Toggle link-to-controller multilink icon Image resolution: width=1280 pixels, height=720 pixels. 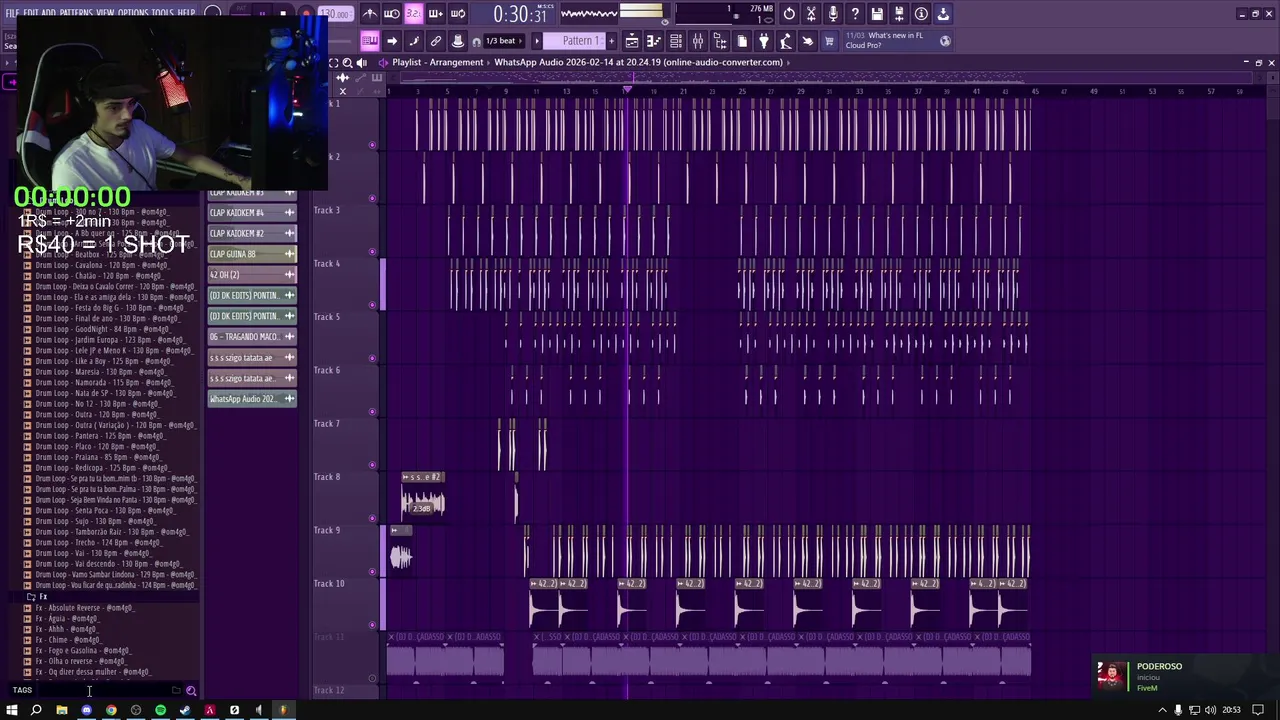436,41
